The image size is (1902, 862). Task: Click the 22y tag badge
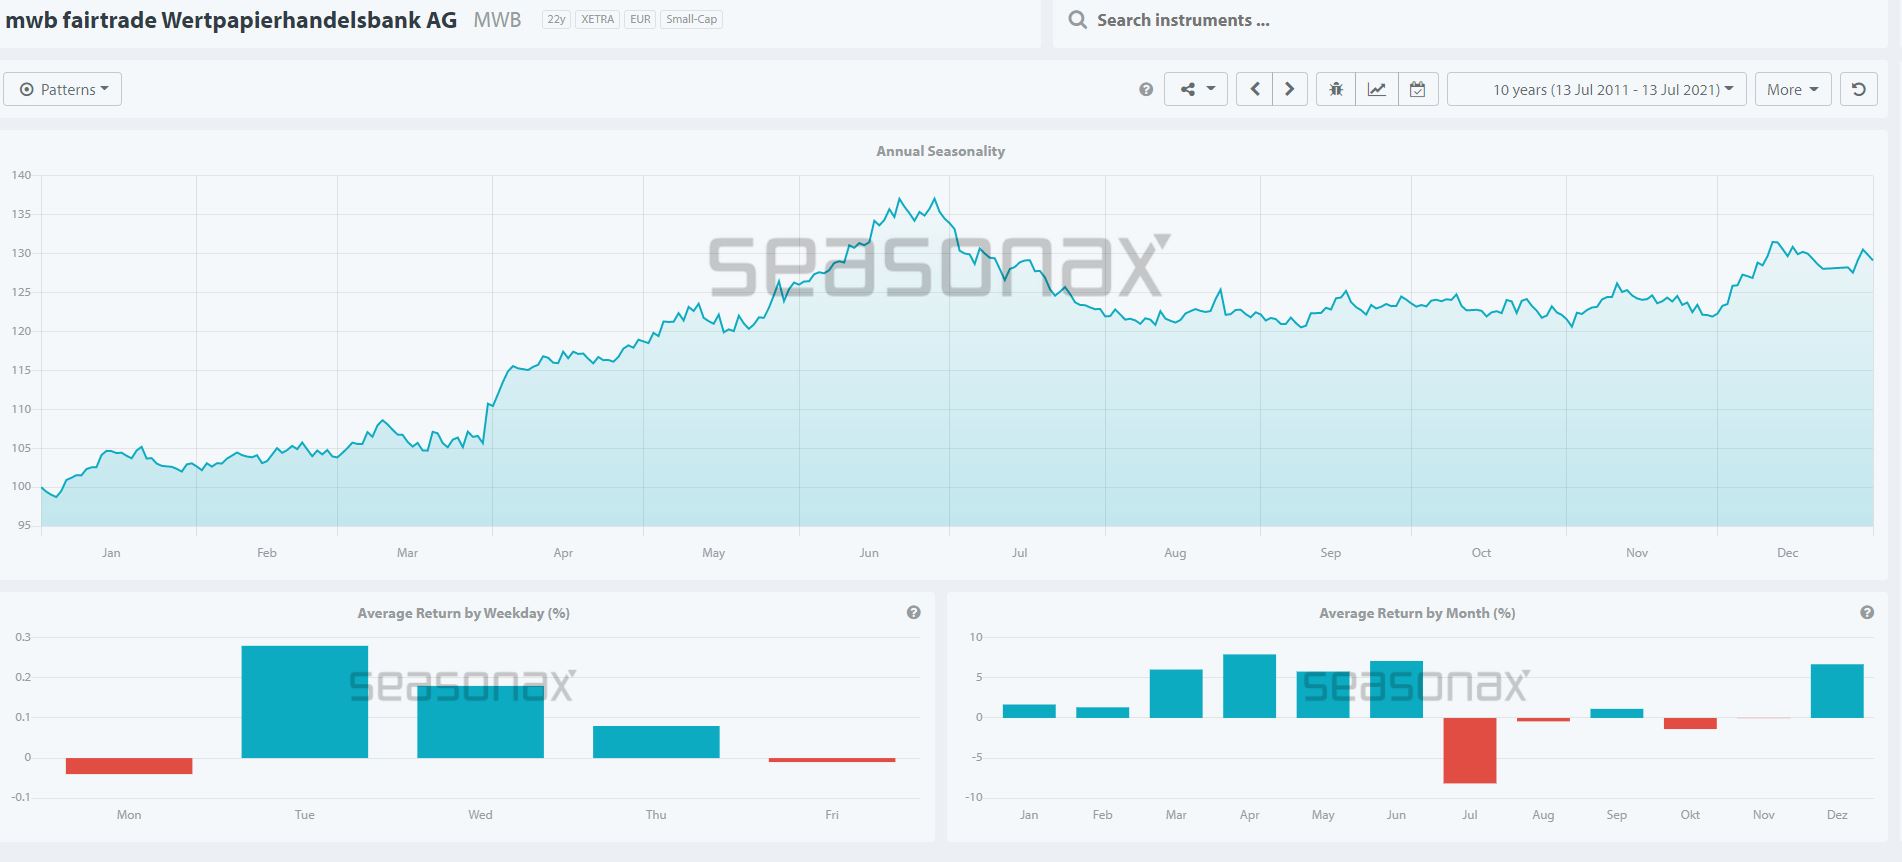[556, 19]
